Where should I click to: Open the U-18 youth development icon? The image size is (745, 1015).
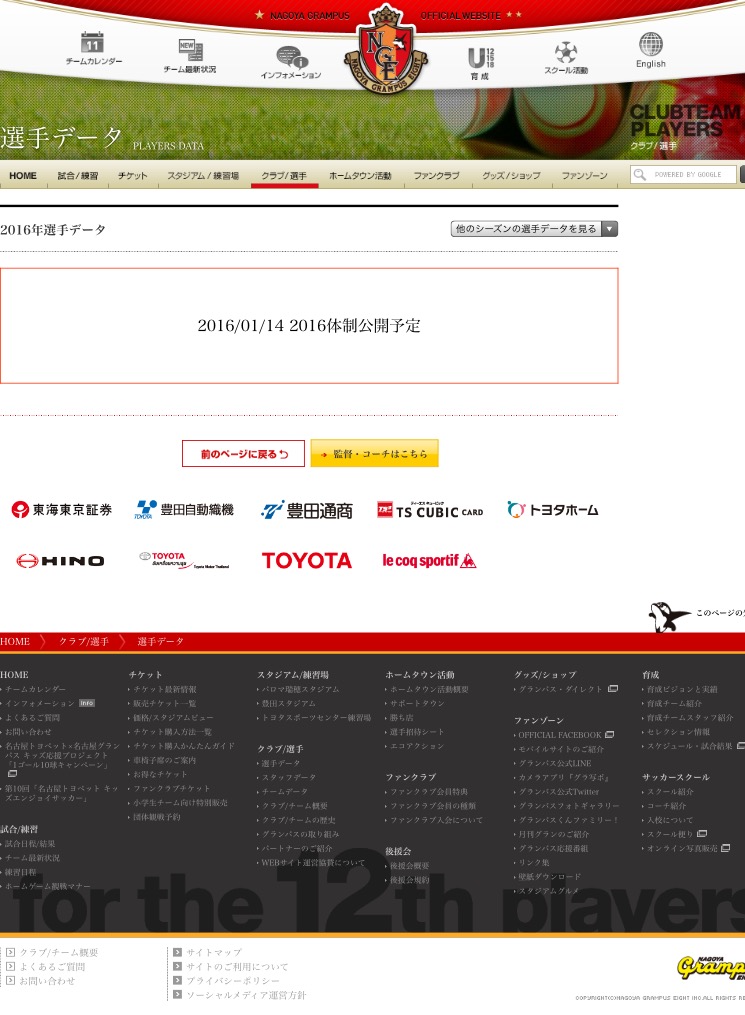[480, 58]
